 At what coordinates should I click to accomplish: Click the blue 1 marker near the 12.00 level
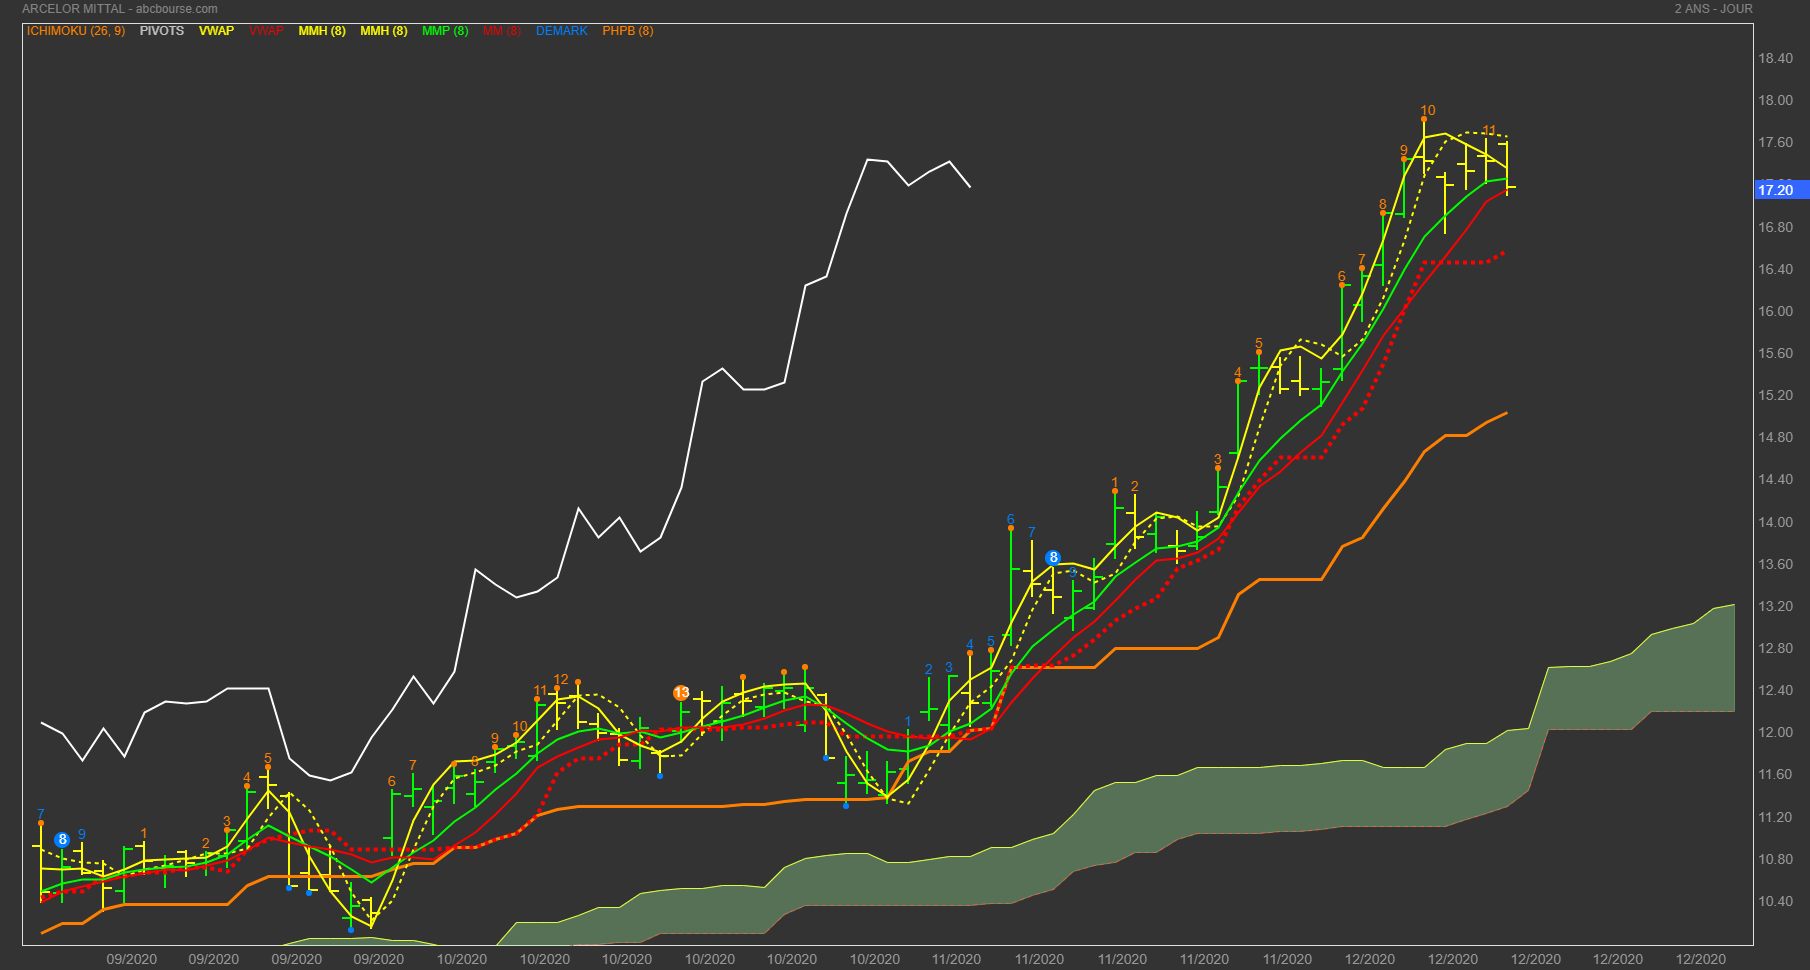coord(908,721)
